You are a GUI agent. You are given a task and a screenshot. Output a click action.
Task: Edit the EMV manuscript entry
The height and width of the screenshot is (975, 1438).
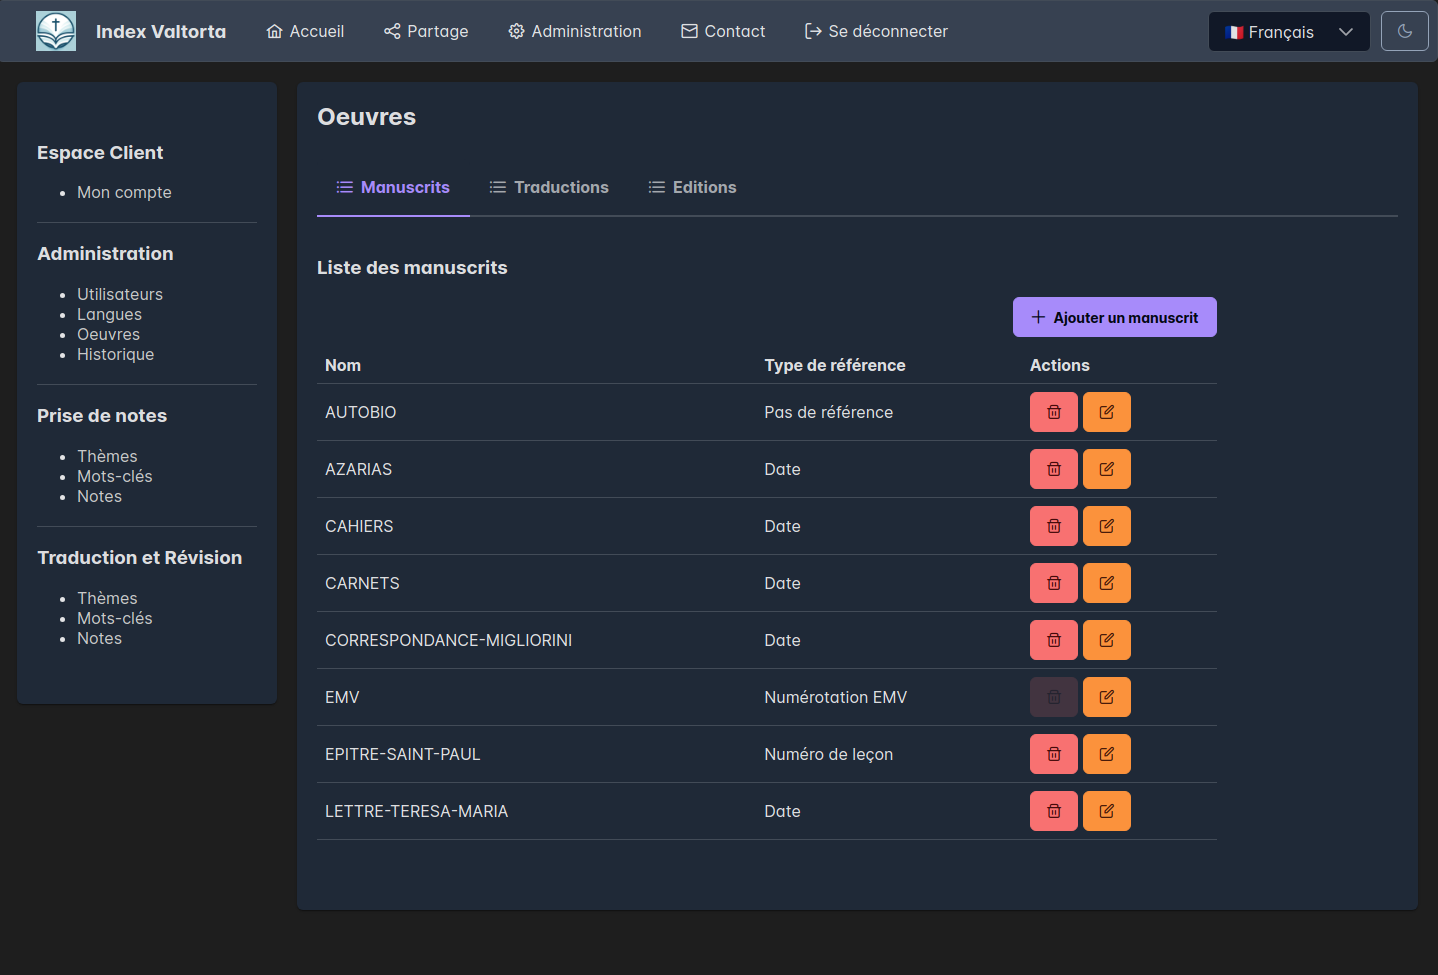[1106, 697]
